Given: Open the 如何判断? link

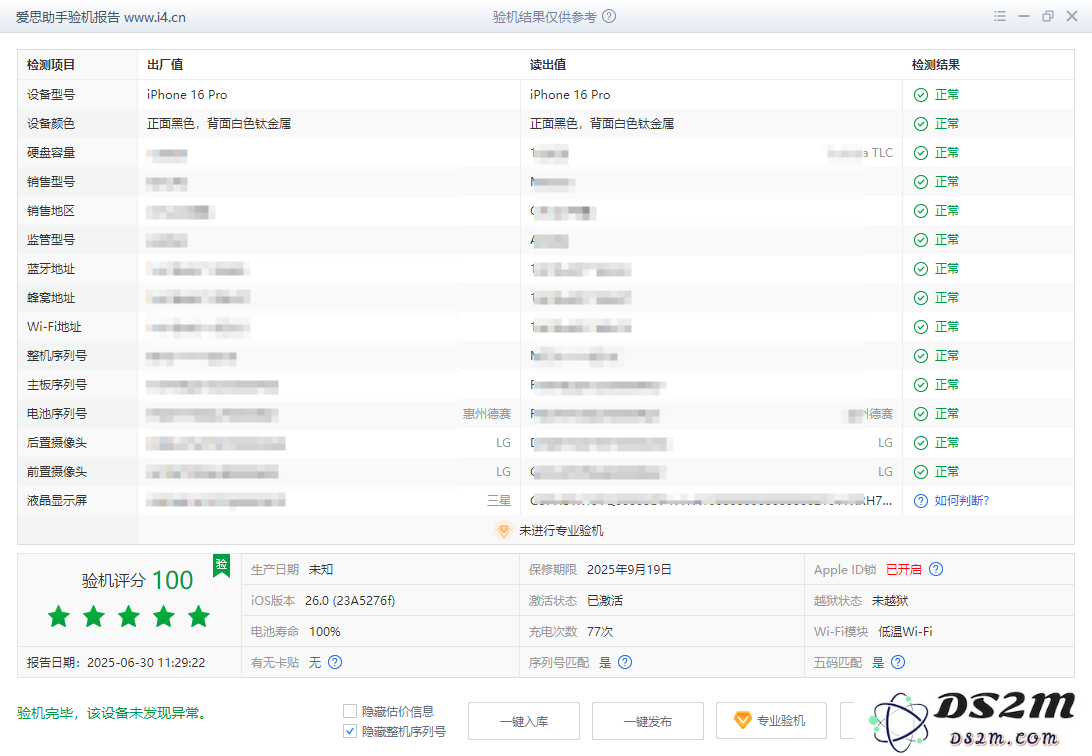Looking at the screenshot, I should point(961,501).
